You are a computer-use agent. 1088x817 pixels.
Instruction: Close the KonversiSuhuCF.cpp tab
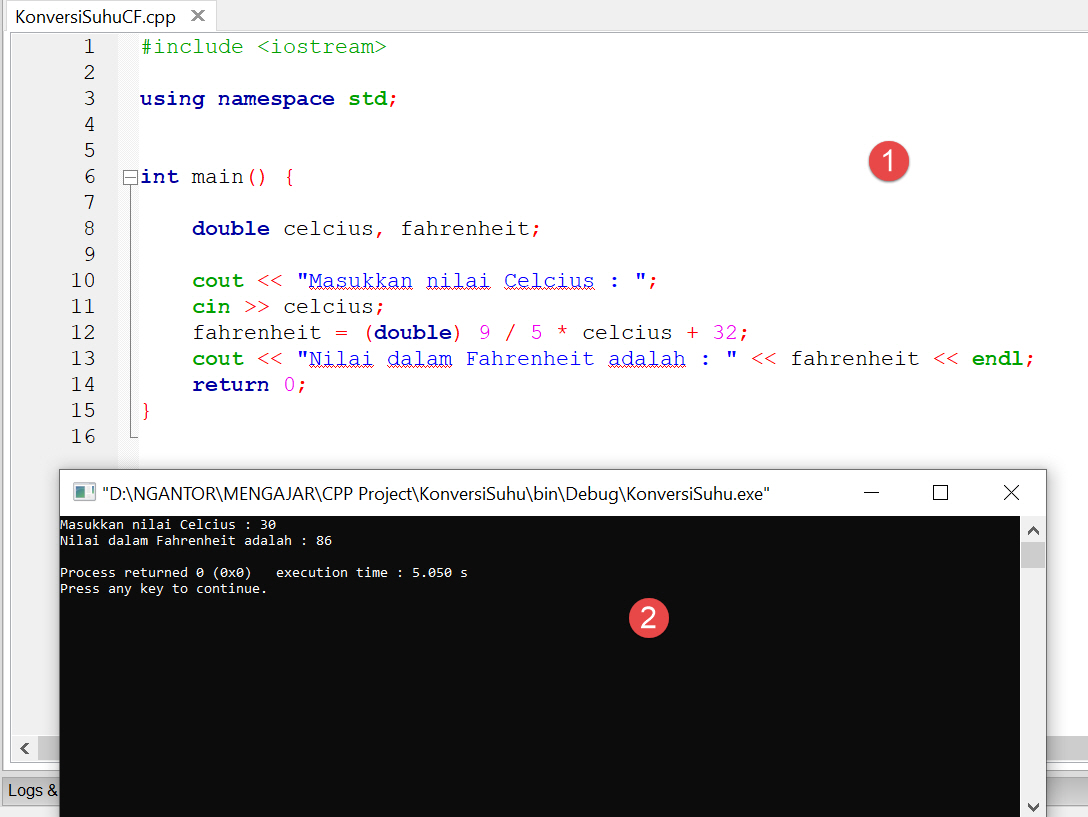[198, 15]
